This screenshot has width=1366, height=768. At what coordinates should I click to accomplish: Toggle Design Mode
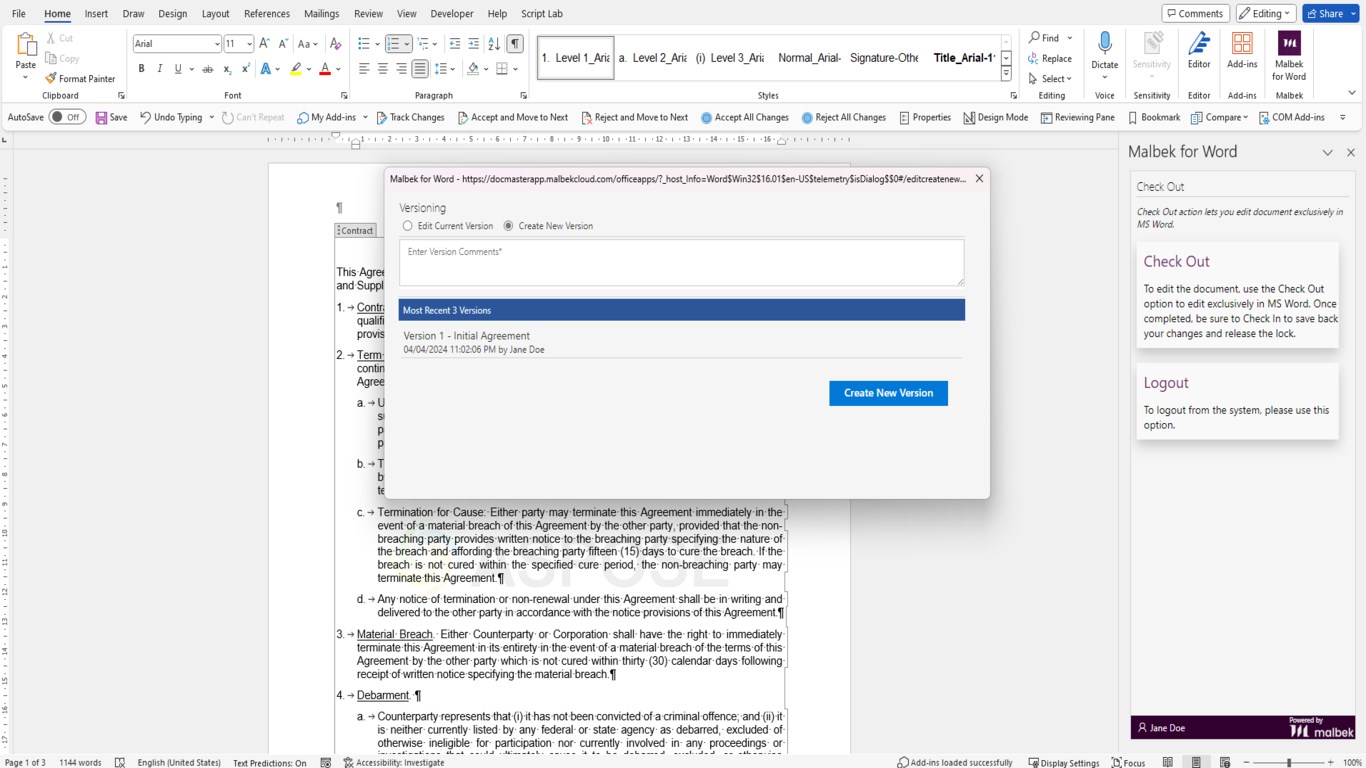pyautogui.click(x=996, y=118)
